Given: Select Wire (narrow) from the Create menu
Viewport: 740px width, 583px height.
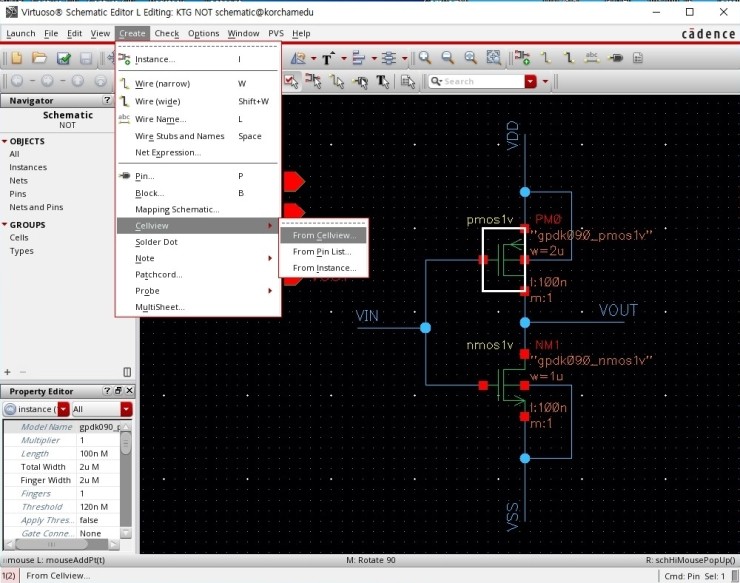Looking at the screenshot, I should pos(162,84).
